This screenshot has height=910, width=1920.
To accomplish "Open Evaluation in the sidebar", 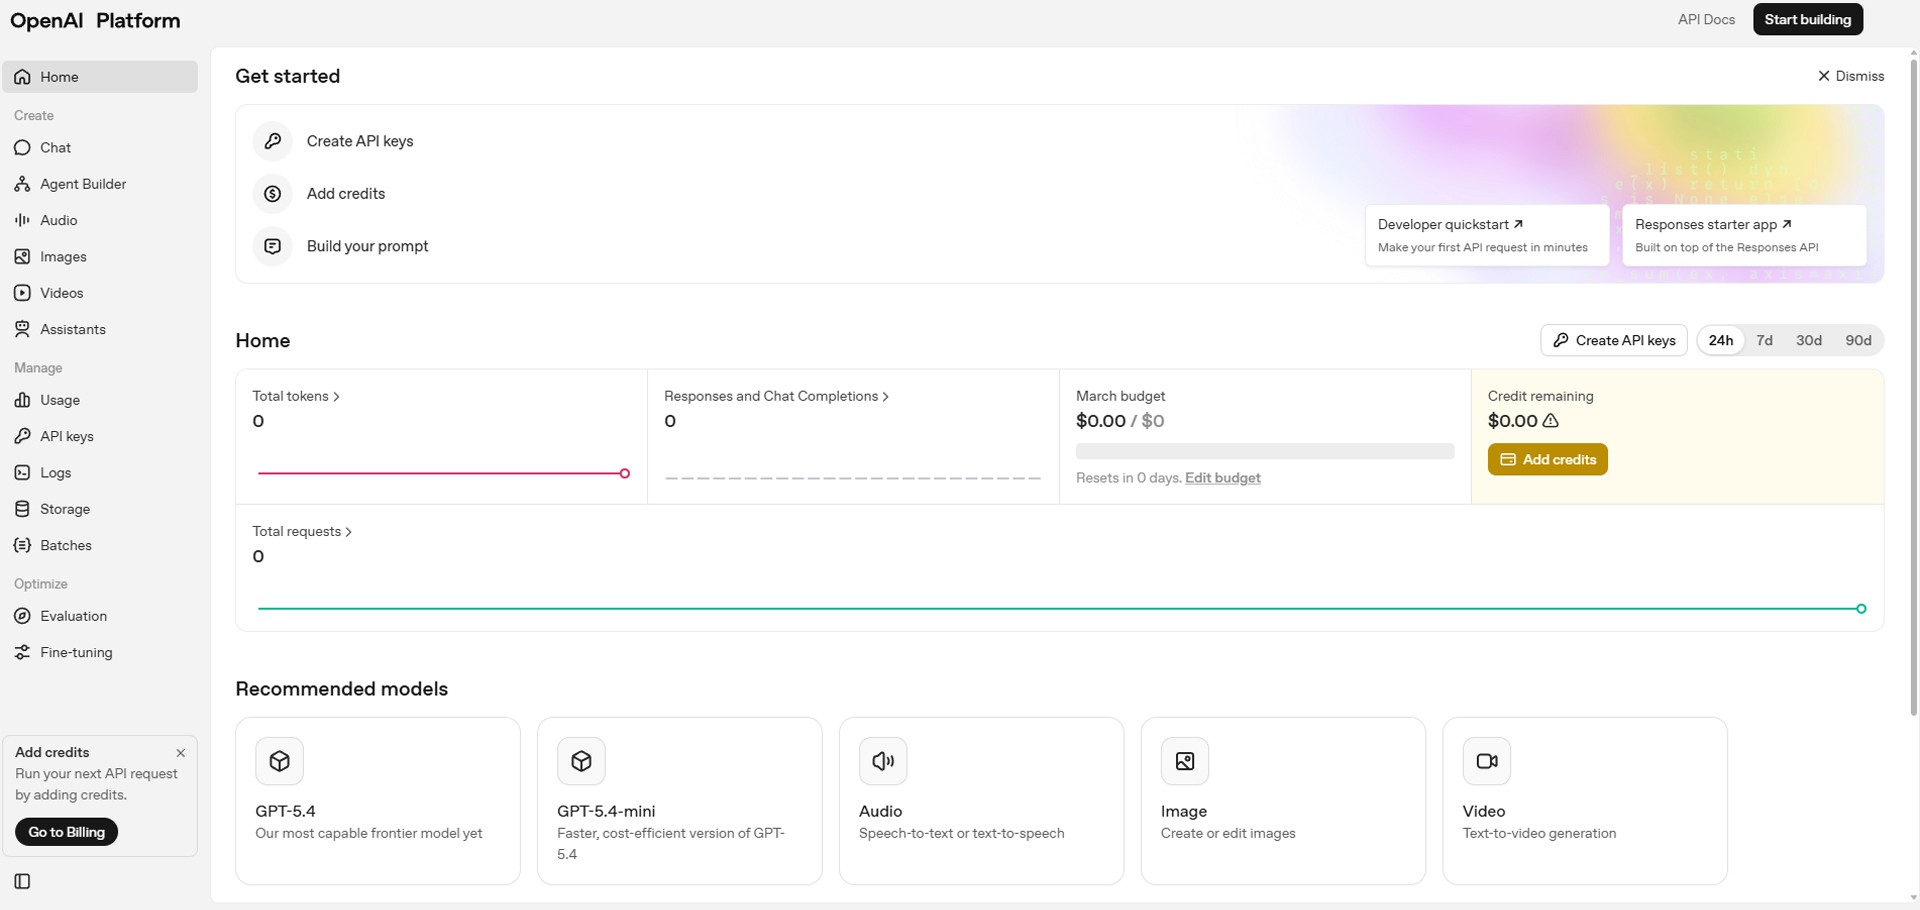I will click(x=100, y=616).
